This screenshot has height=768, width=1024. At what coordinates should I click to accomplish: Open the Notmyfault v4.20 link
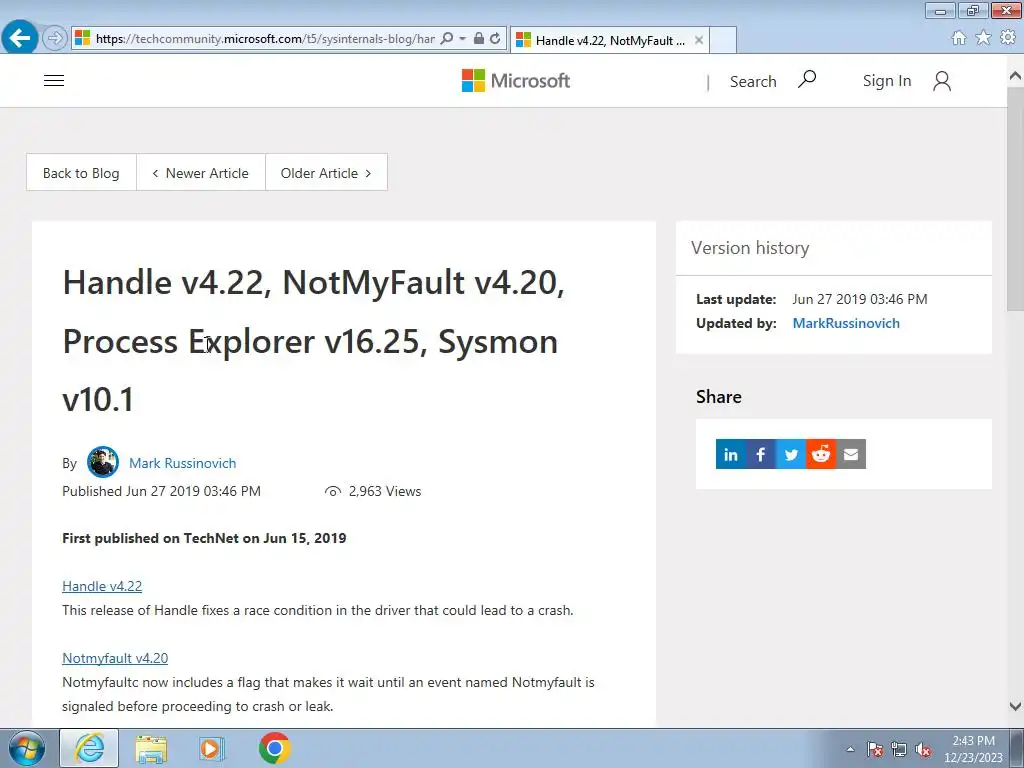[x=115, y=658]
